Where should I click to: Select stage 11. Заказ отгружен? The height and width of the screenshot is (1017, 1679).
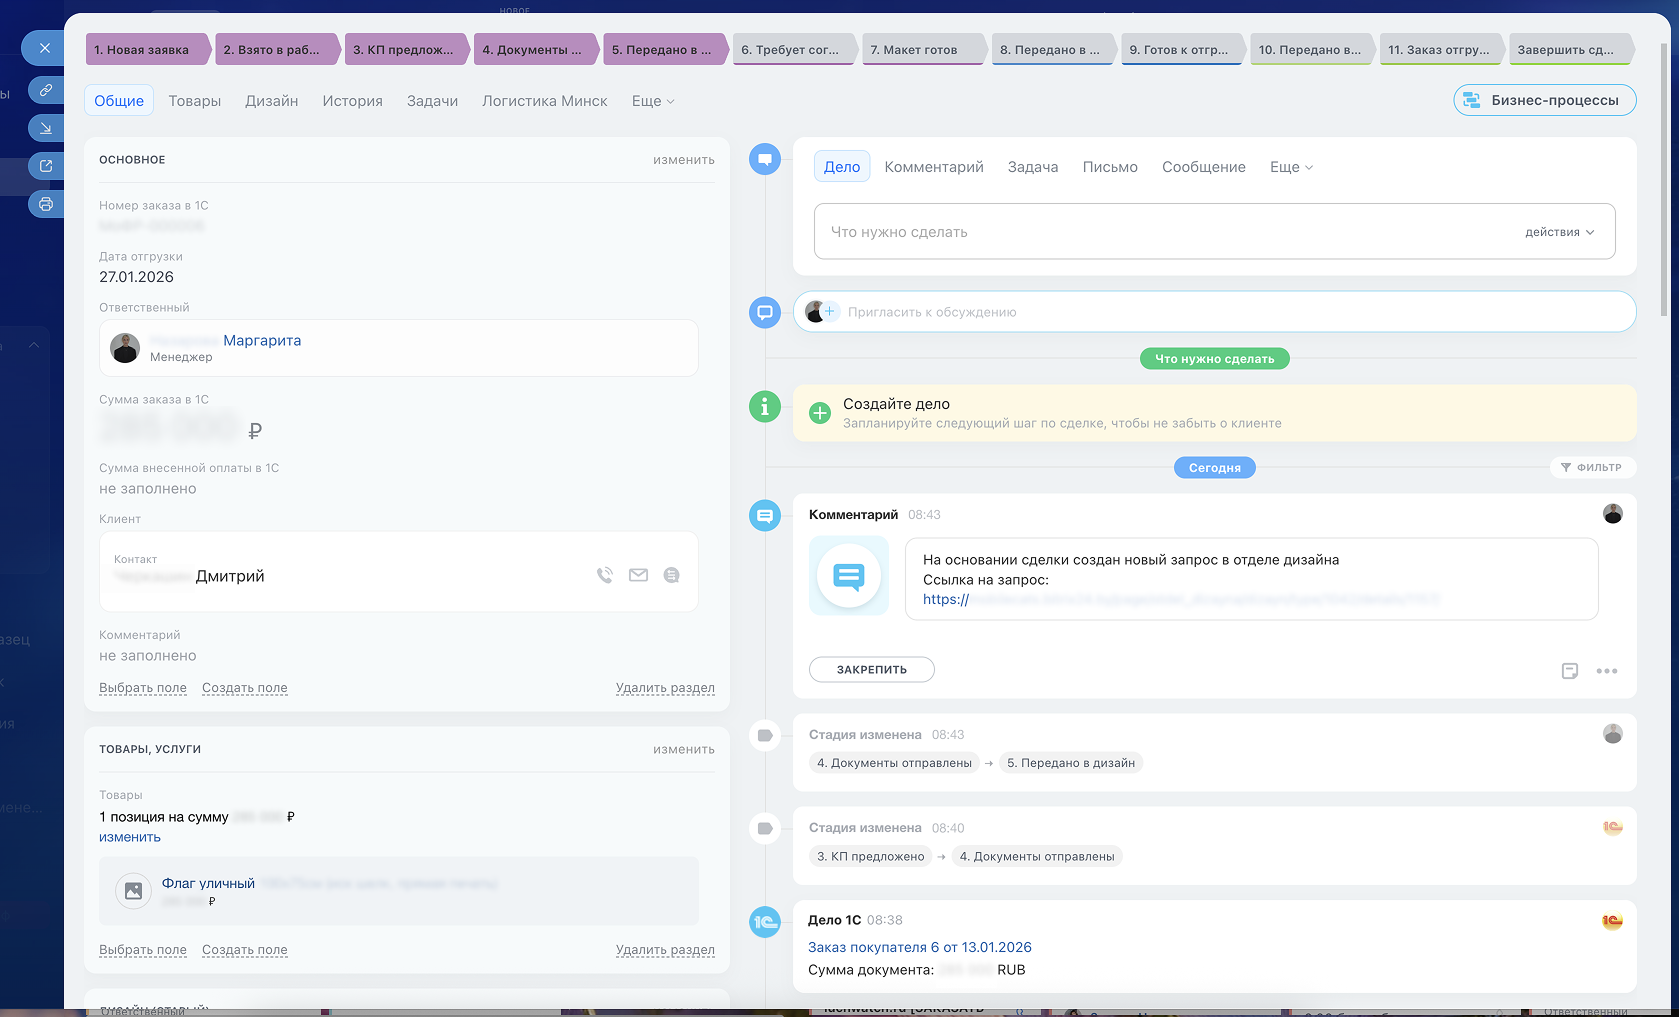click(1442, 49)
